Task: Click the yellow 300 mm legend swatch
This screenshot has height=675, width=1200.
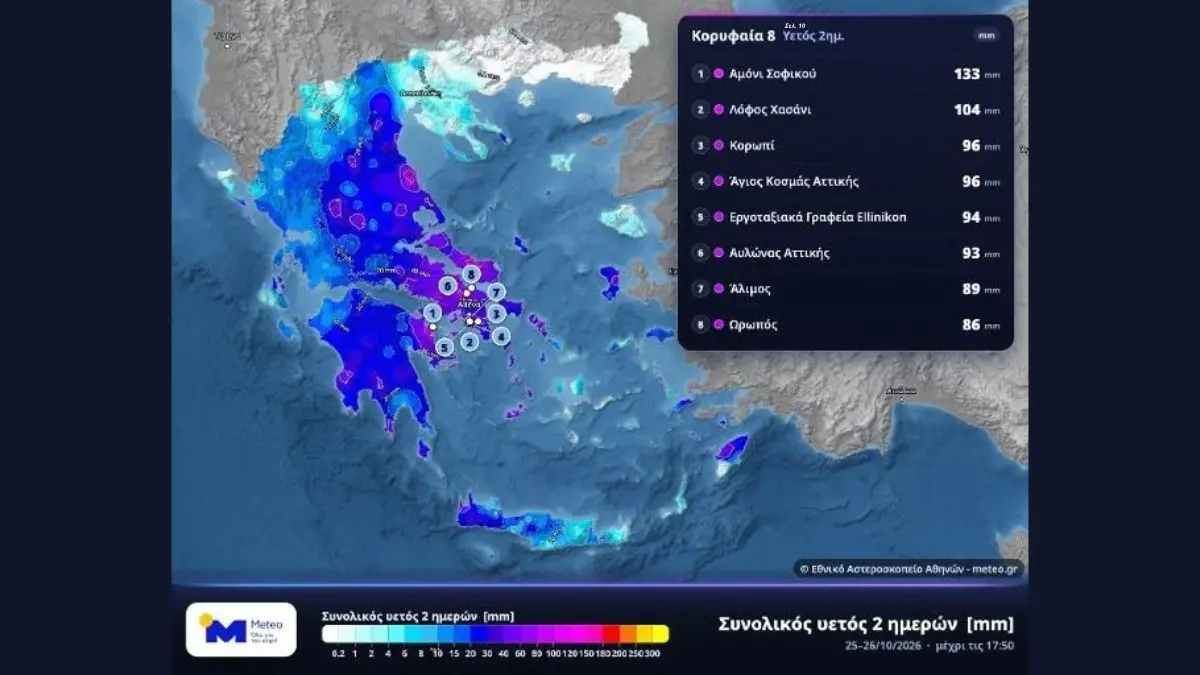Action: click(660, 633)
